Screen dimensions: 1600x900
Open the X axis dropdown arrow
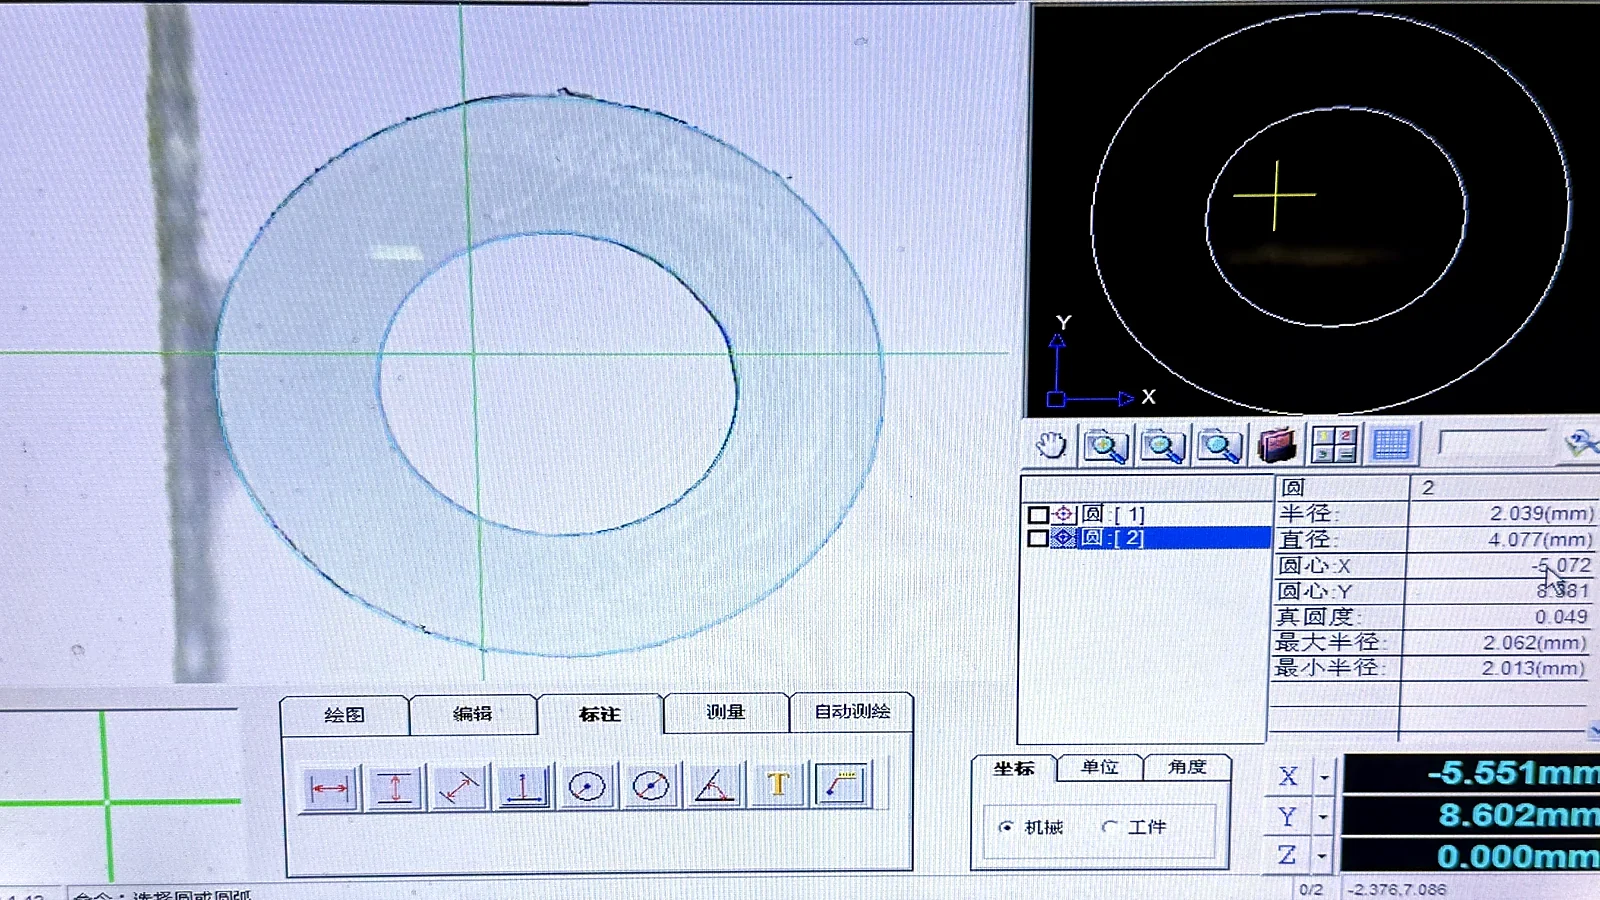click(1324, 776)
